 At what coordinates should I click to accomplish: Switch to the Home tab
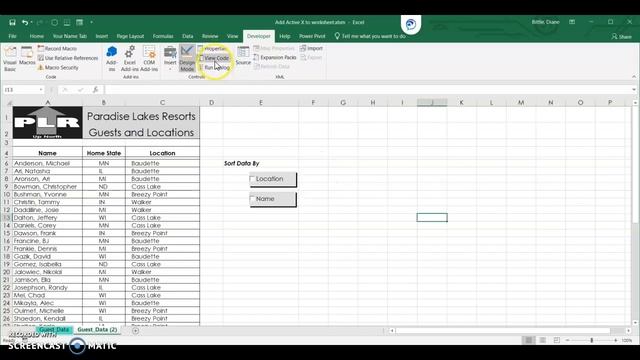tap(37, 36)
